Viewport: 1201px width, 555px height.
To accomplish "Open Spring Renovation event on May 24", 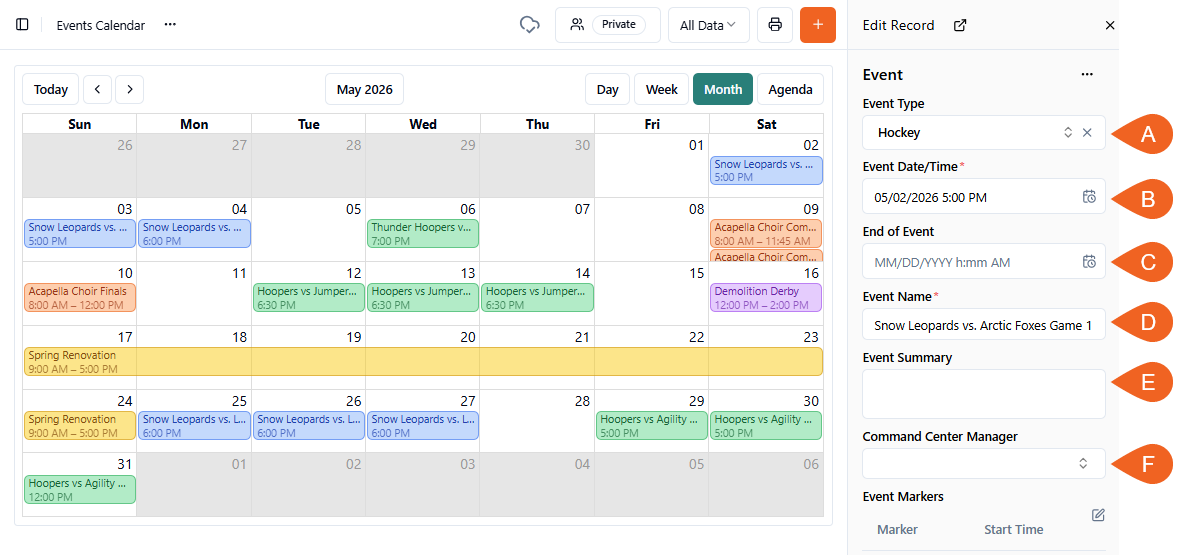I will (80, 426).
